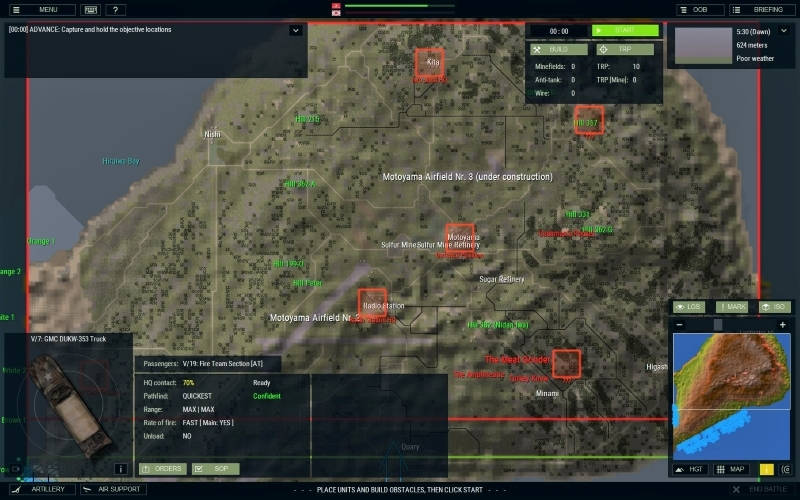800x500 pixels.
Task: Click the Minefields count value
Action: 573,66
